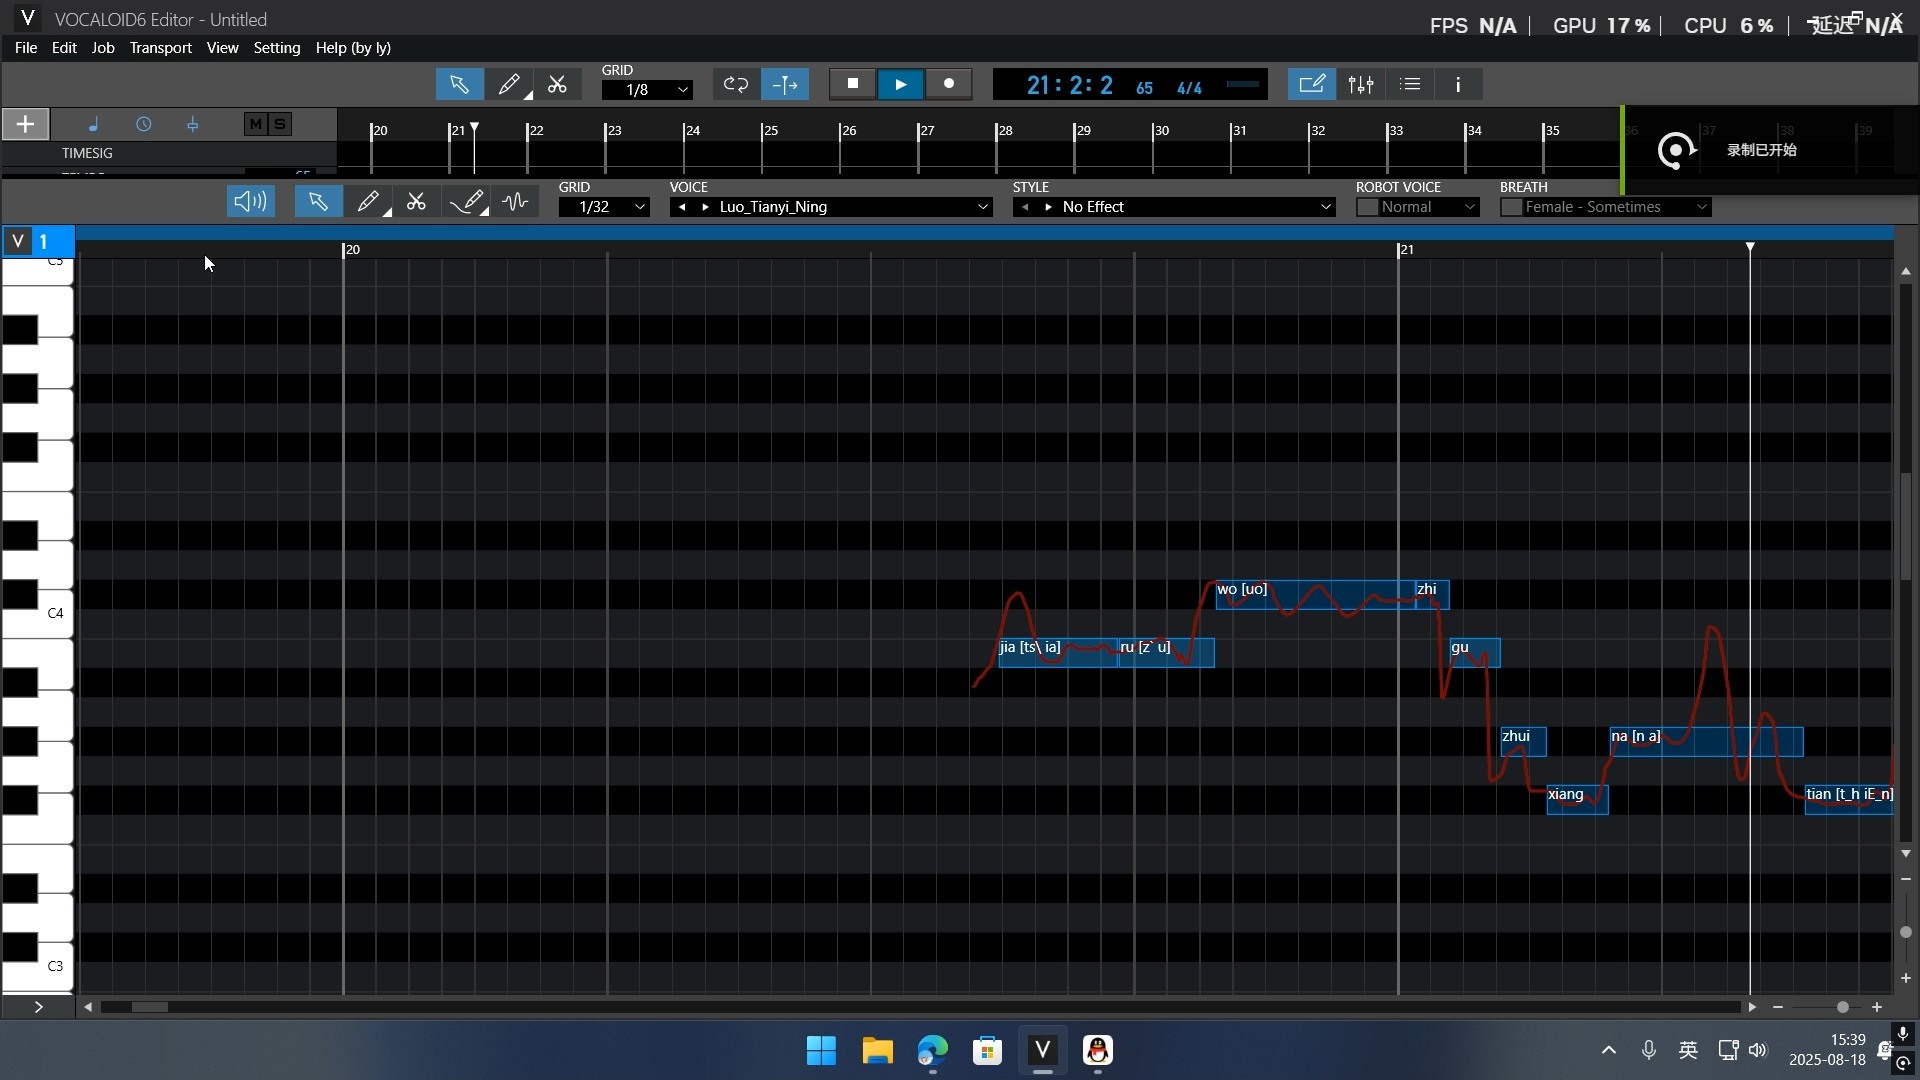Open the Setting menu

277,48
